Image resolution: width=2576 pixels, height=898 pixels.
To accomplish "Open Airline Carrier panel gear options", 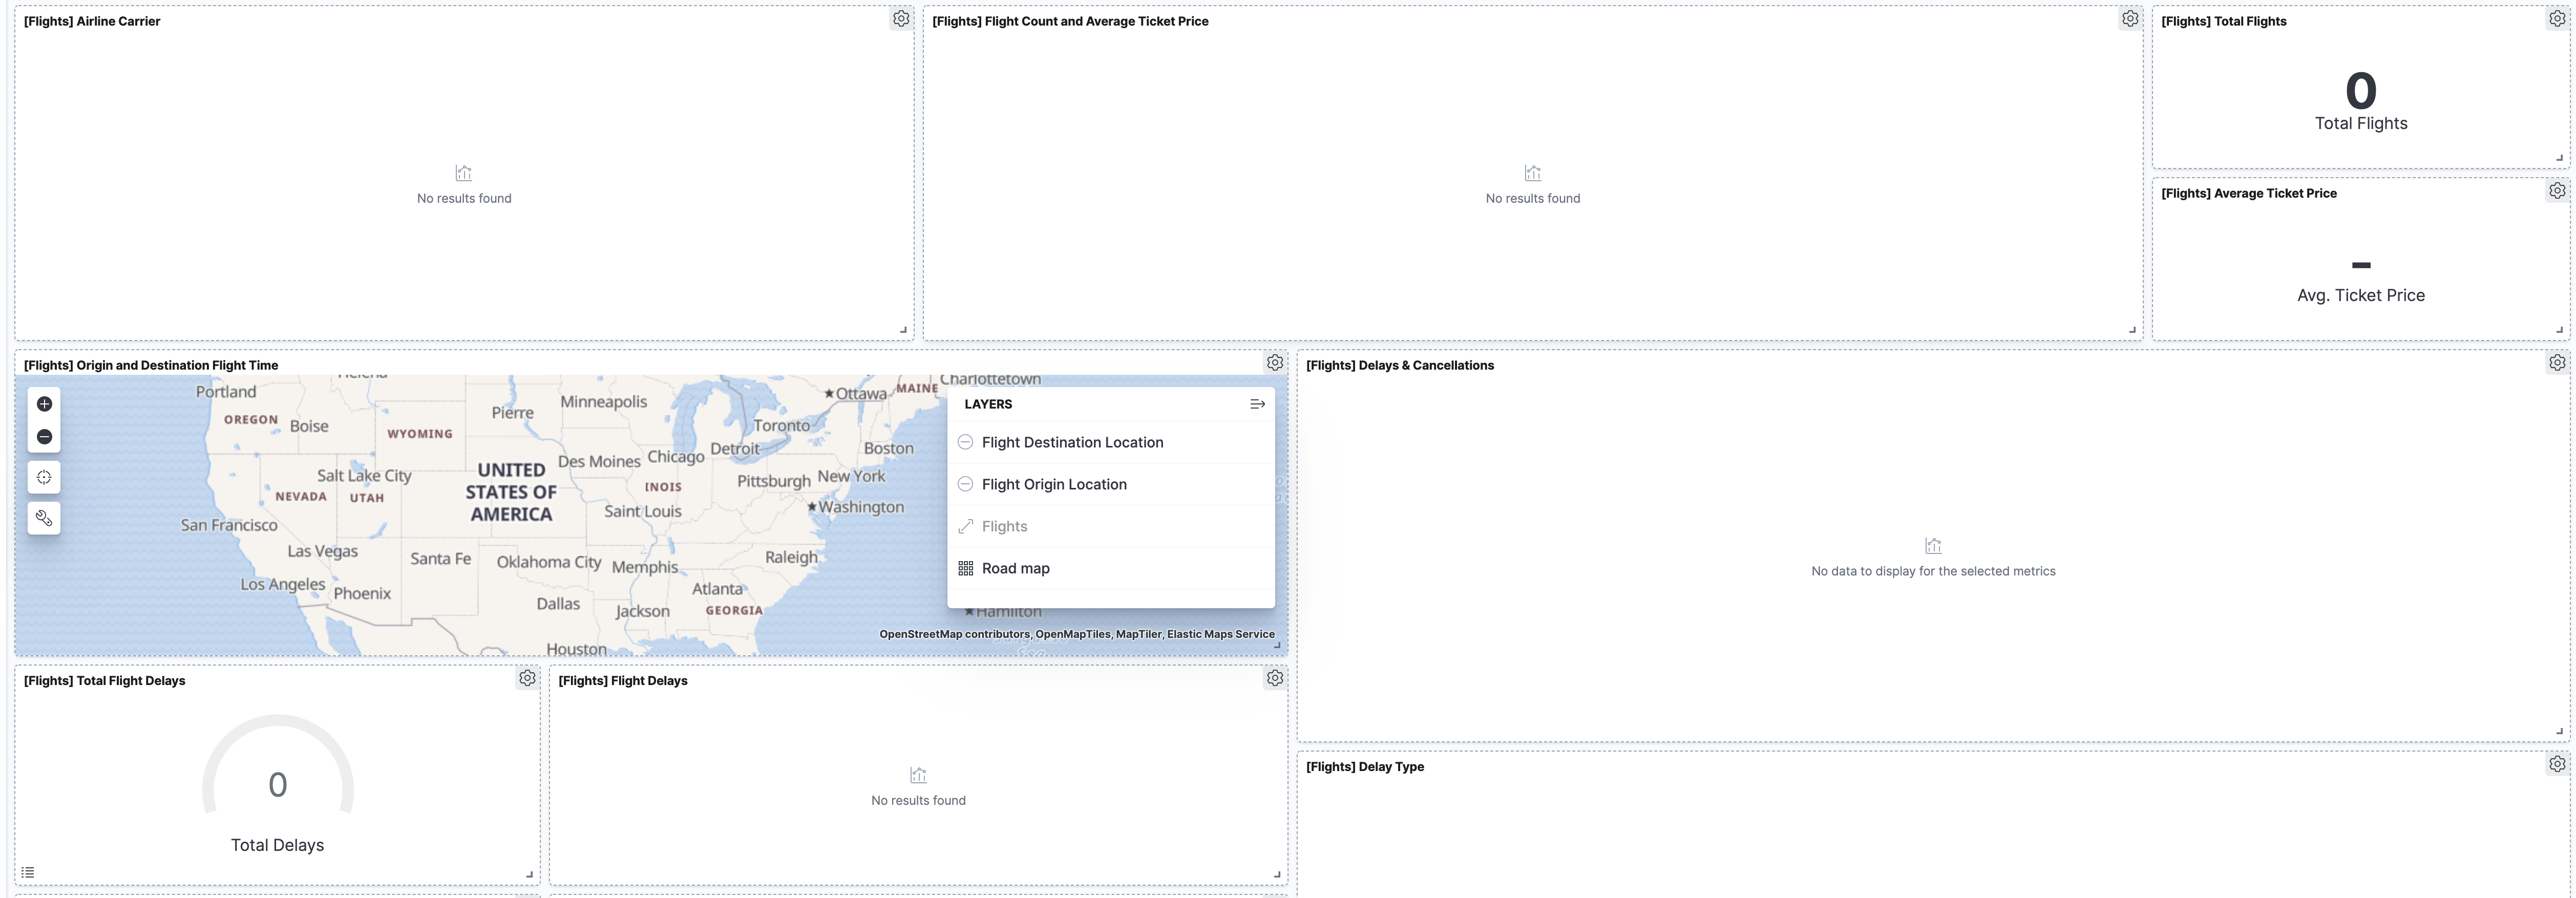I will (901, 19).
